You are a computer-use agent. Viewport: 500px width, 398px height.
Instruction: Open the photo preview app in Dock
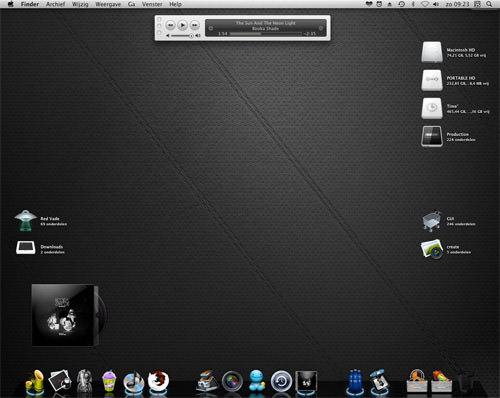60,380
